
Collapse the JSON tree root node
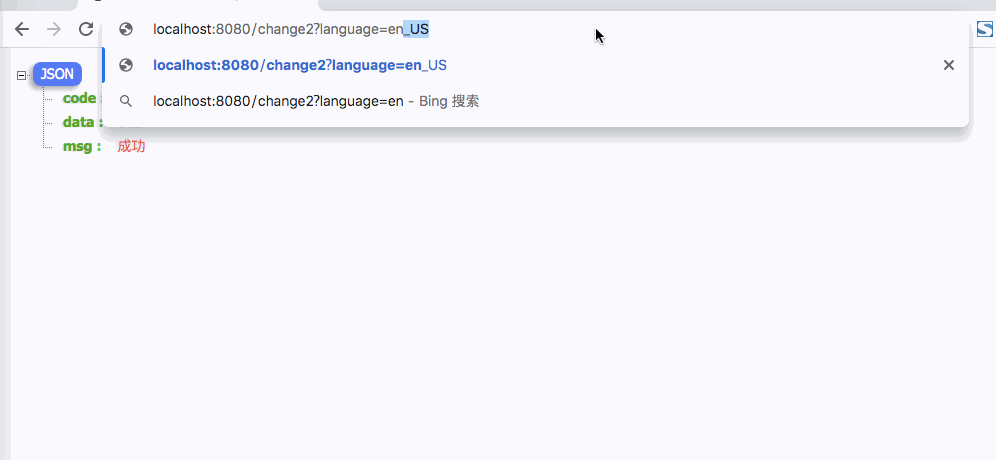(21, 75)
